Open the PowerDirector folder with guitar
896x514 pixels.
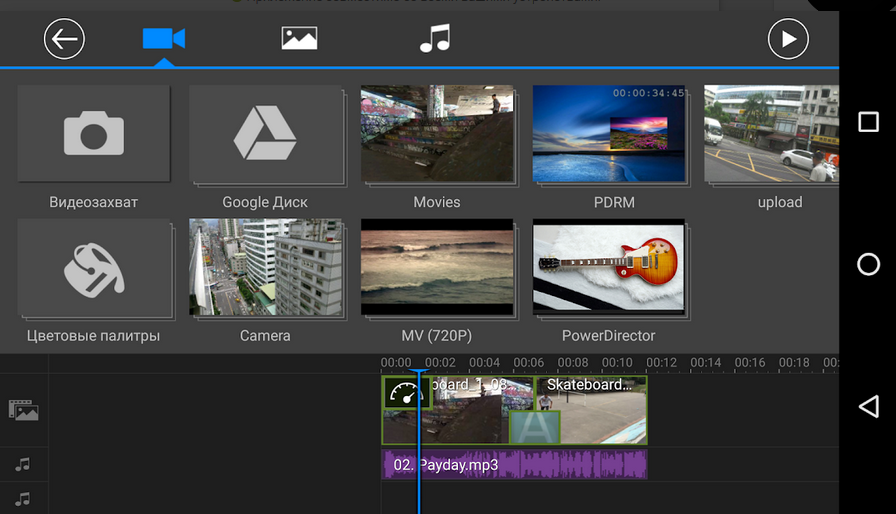[x=609, y=268]
